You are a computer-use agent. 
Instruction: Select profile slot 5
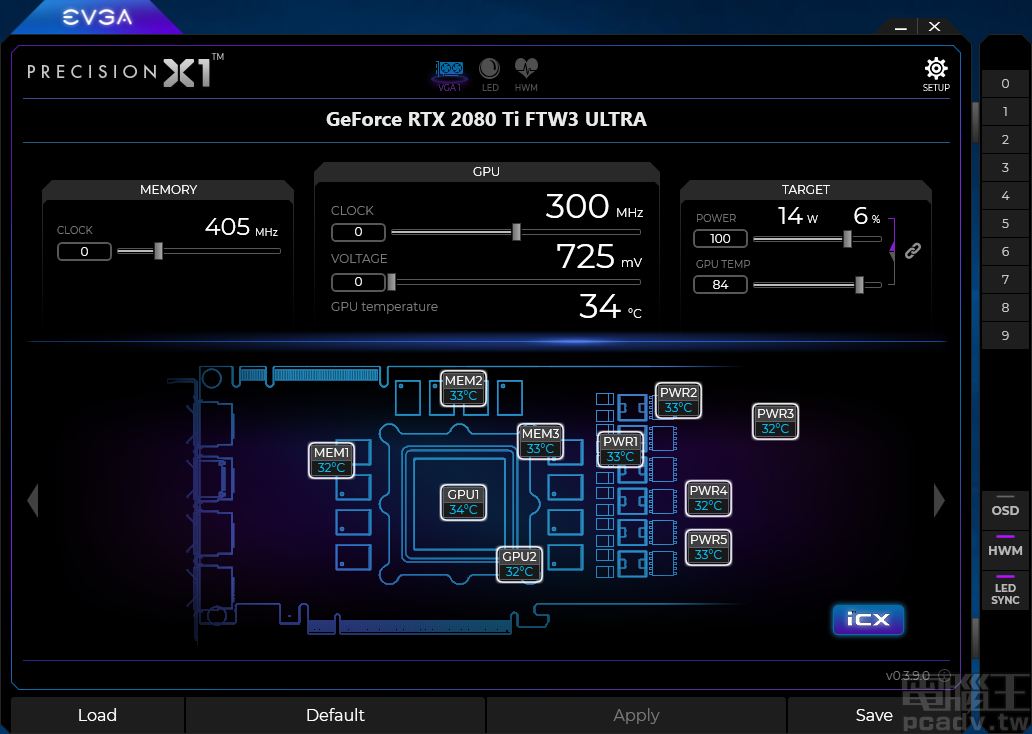(x=1005, y=223)
